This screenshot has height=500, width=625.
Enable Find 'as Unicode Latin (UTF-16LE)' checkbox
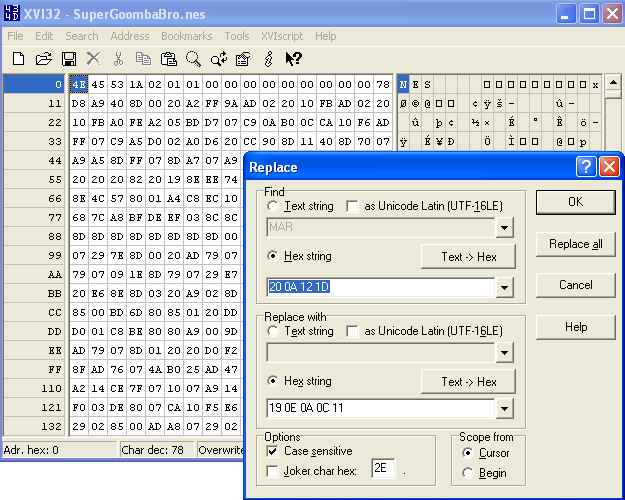pyautogui.click(x=352, y=206)
